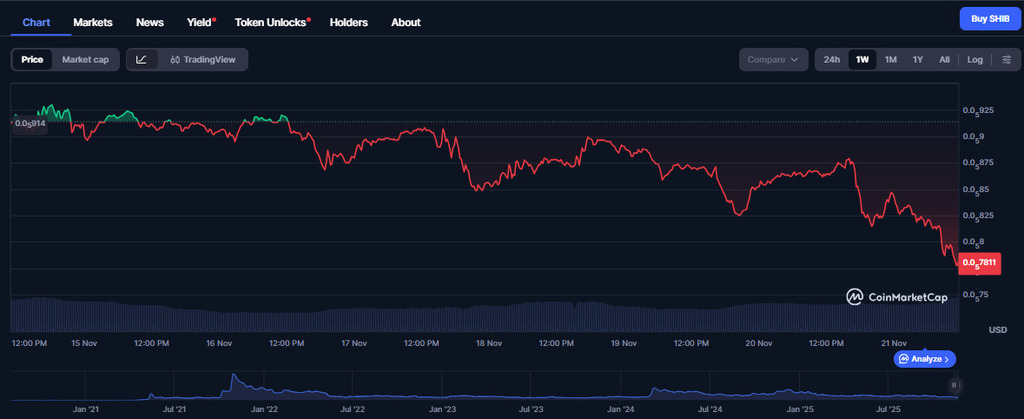The height and width of the screenshot is (419, 1024).
Task: Select the 1Y time range
Action: click(917, 60)
